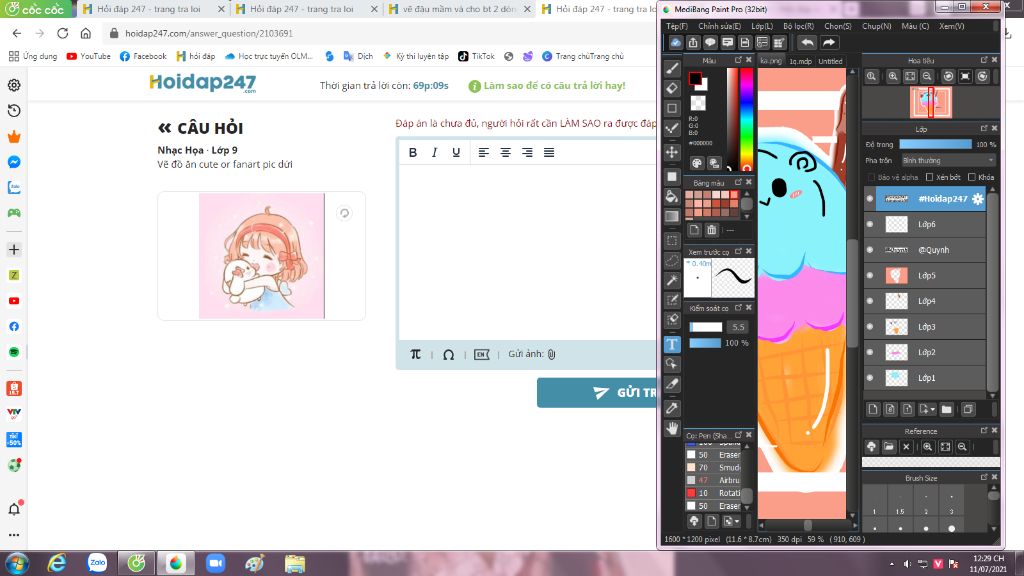Open the Pha trộn blend mode dropdown
This screenshot has height=576, width=1024.
click(948, 160)
